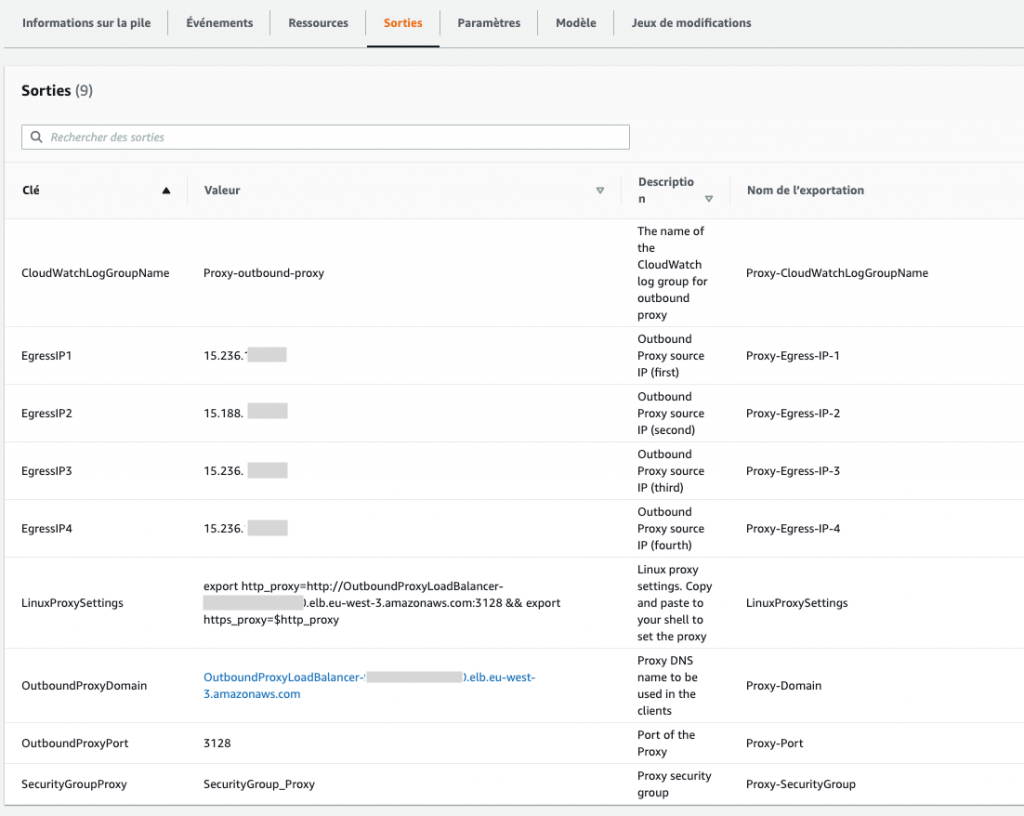Select the OutboundProxyPort key cell

click(74, 743)
